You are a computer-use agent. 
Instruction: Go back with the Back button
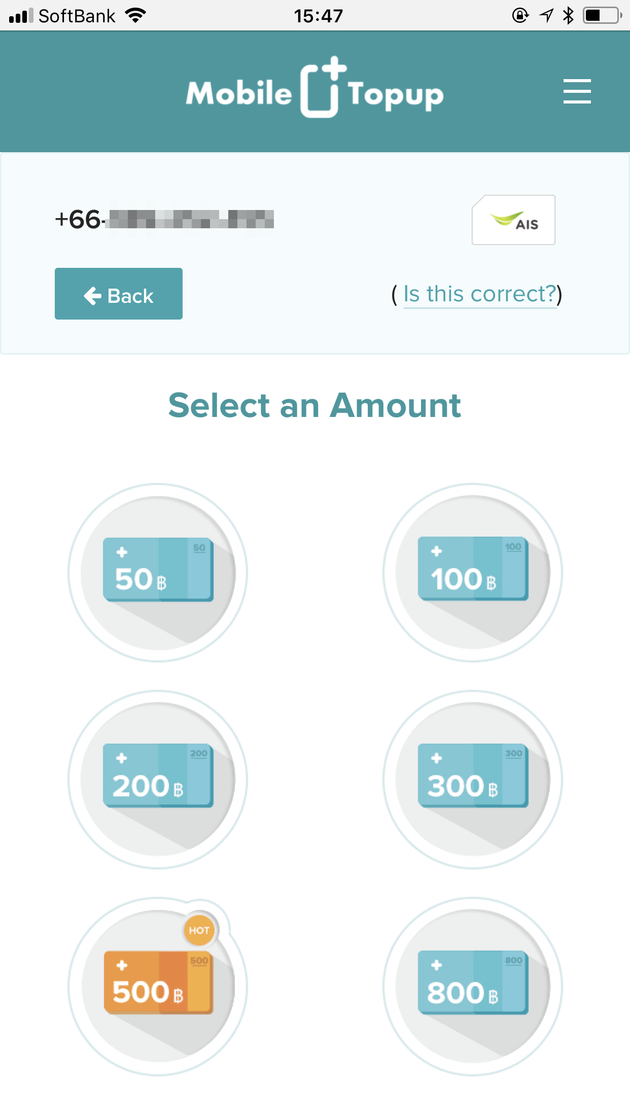[x=119, y=294]
